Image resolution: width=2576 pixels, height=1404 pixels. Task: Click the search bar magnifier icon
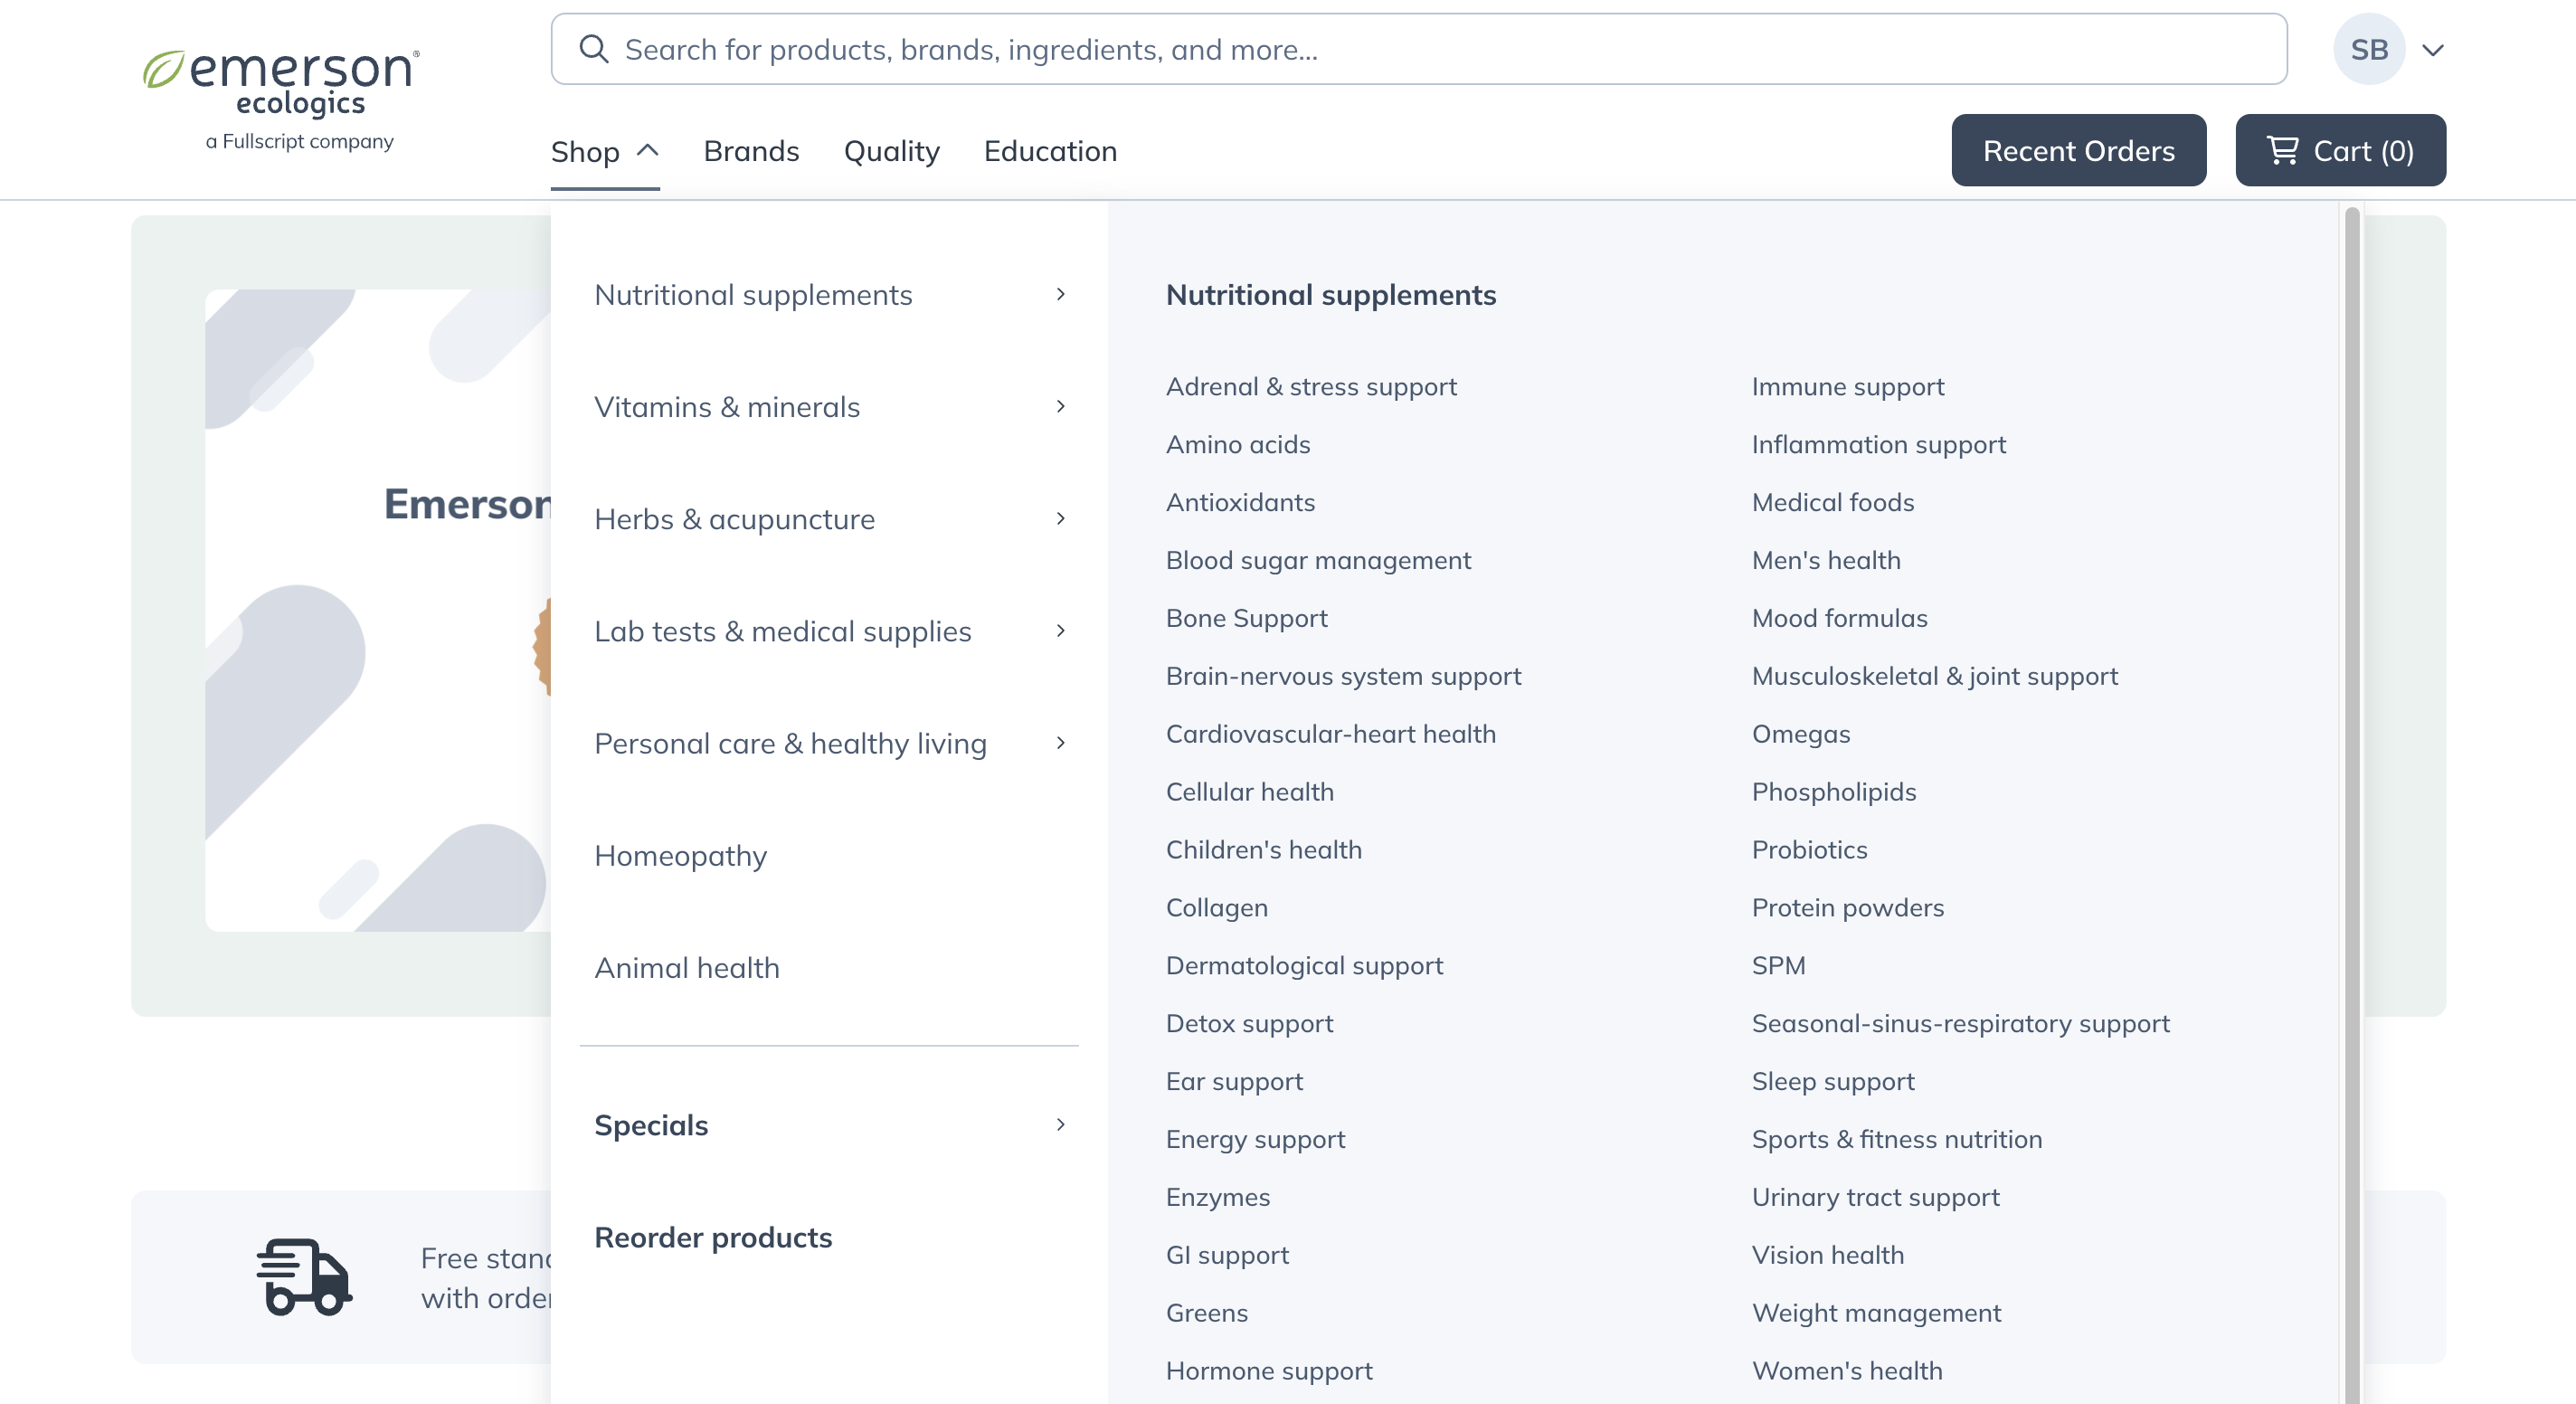(x=593, y=49)
